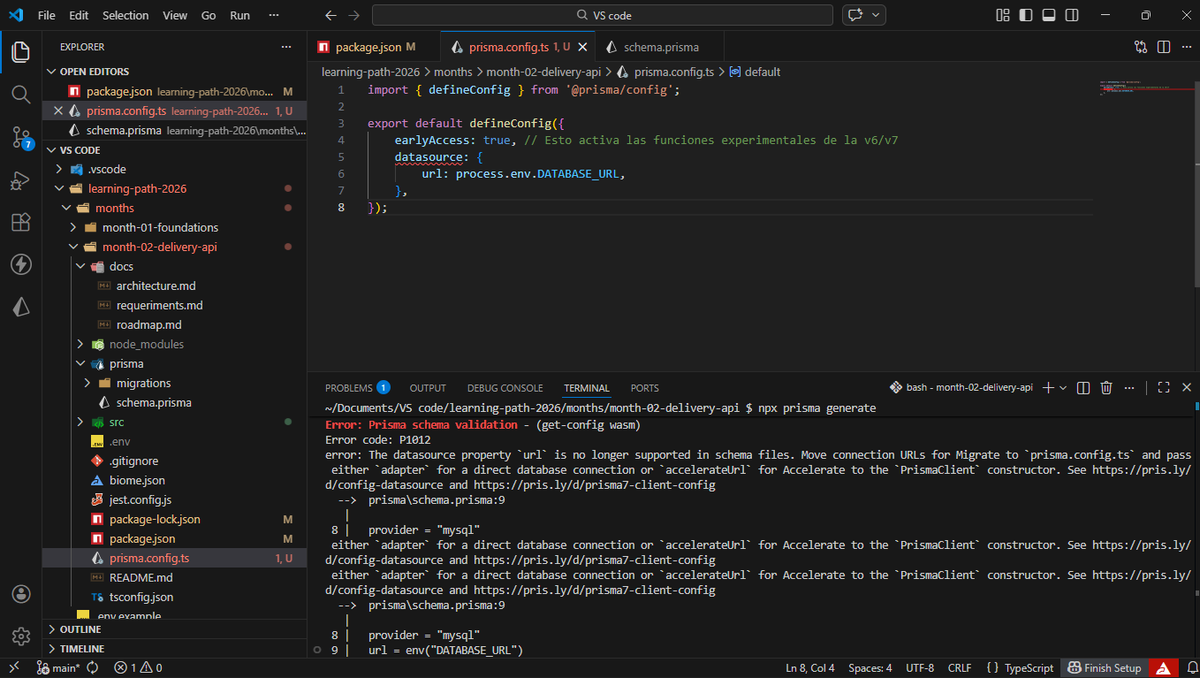
Task: Open the File menu
Action: coord(47,15)
